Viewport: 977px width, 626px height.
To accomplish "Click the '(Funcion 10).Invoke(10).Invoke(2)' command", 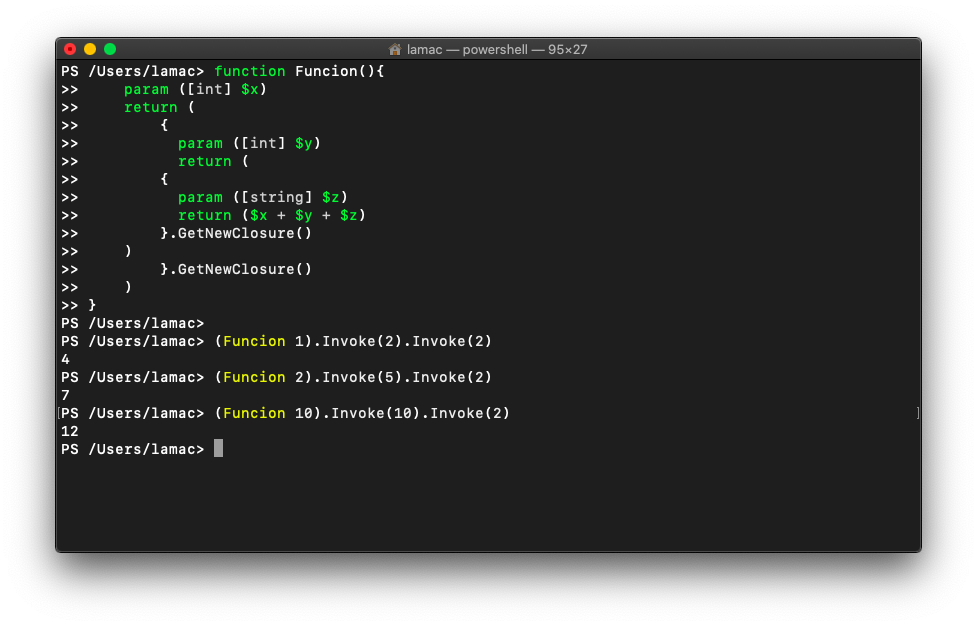I will 362,414.
